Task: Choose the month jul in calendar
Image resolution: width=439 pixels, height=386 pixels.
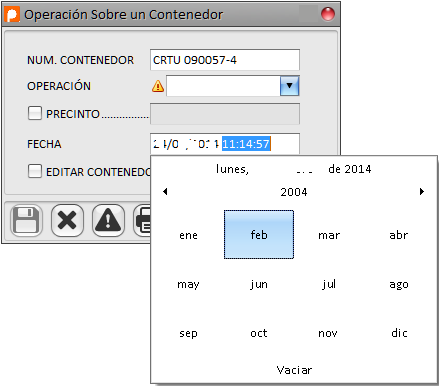Action: tap(329, 284)
